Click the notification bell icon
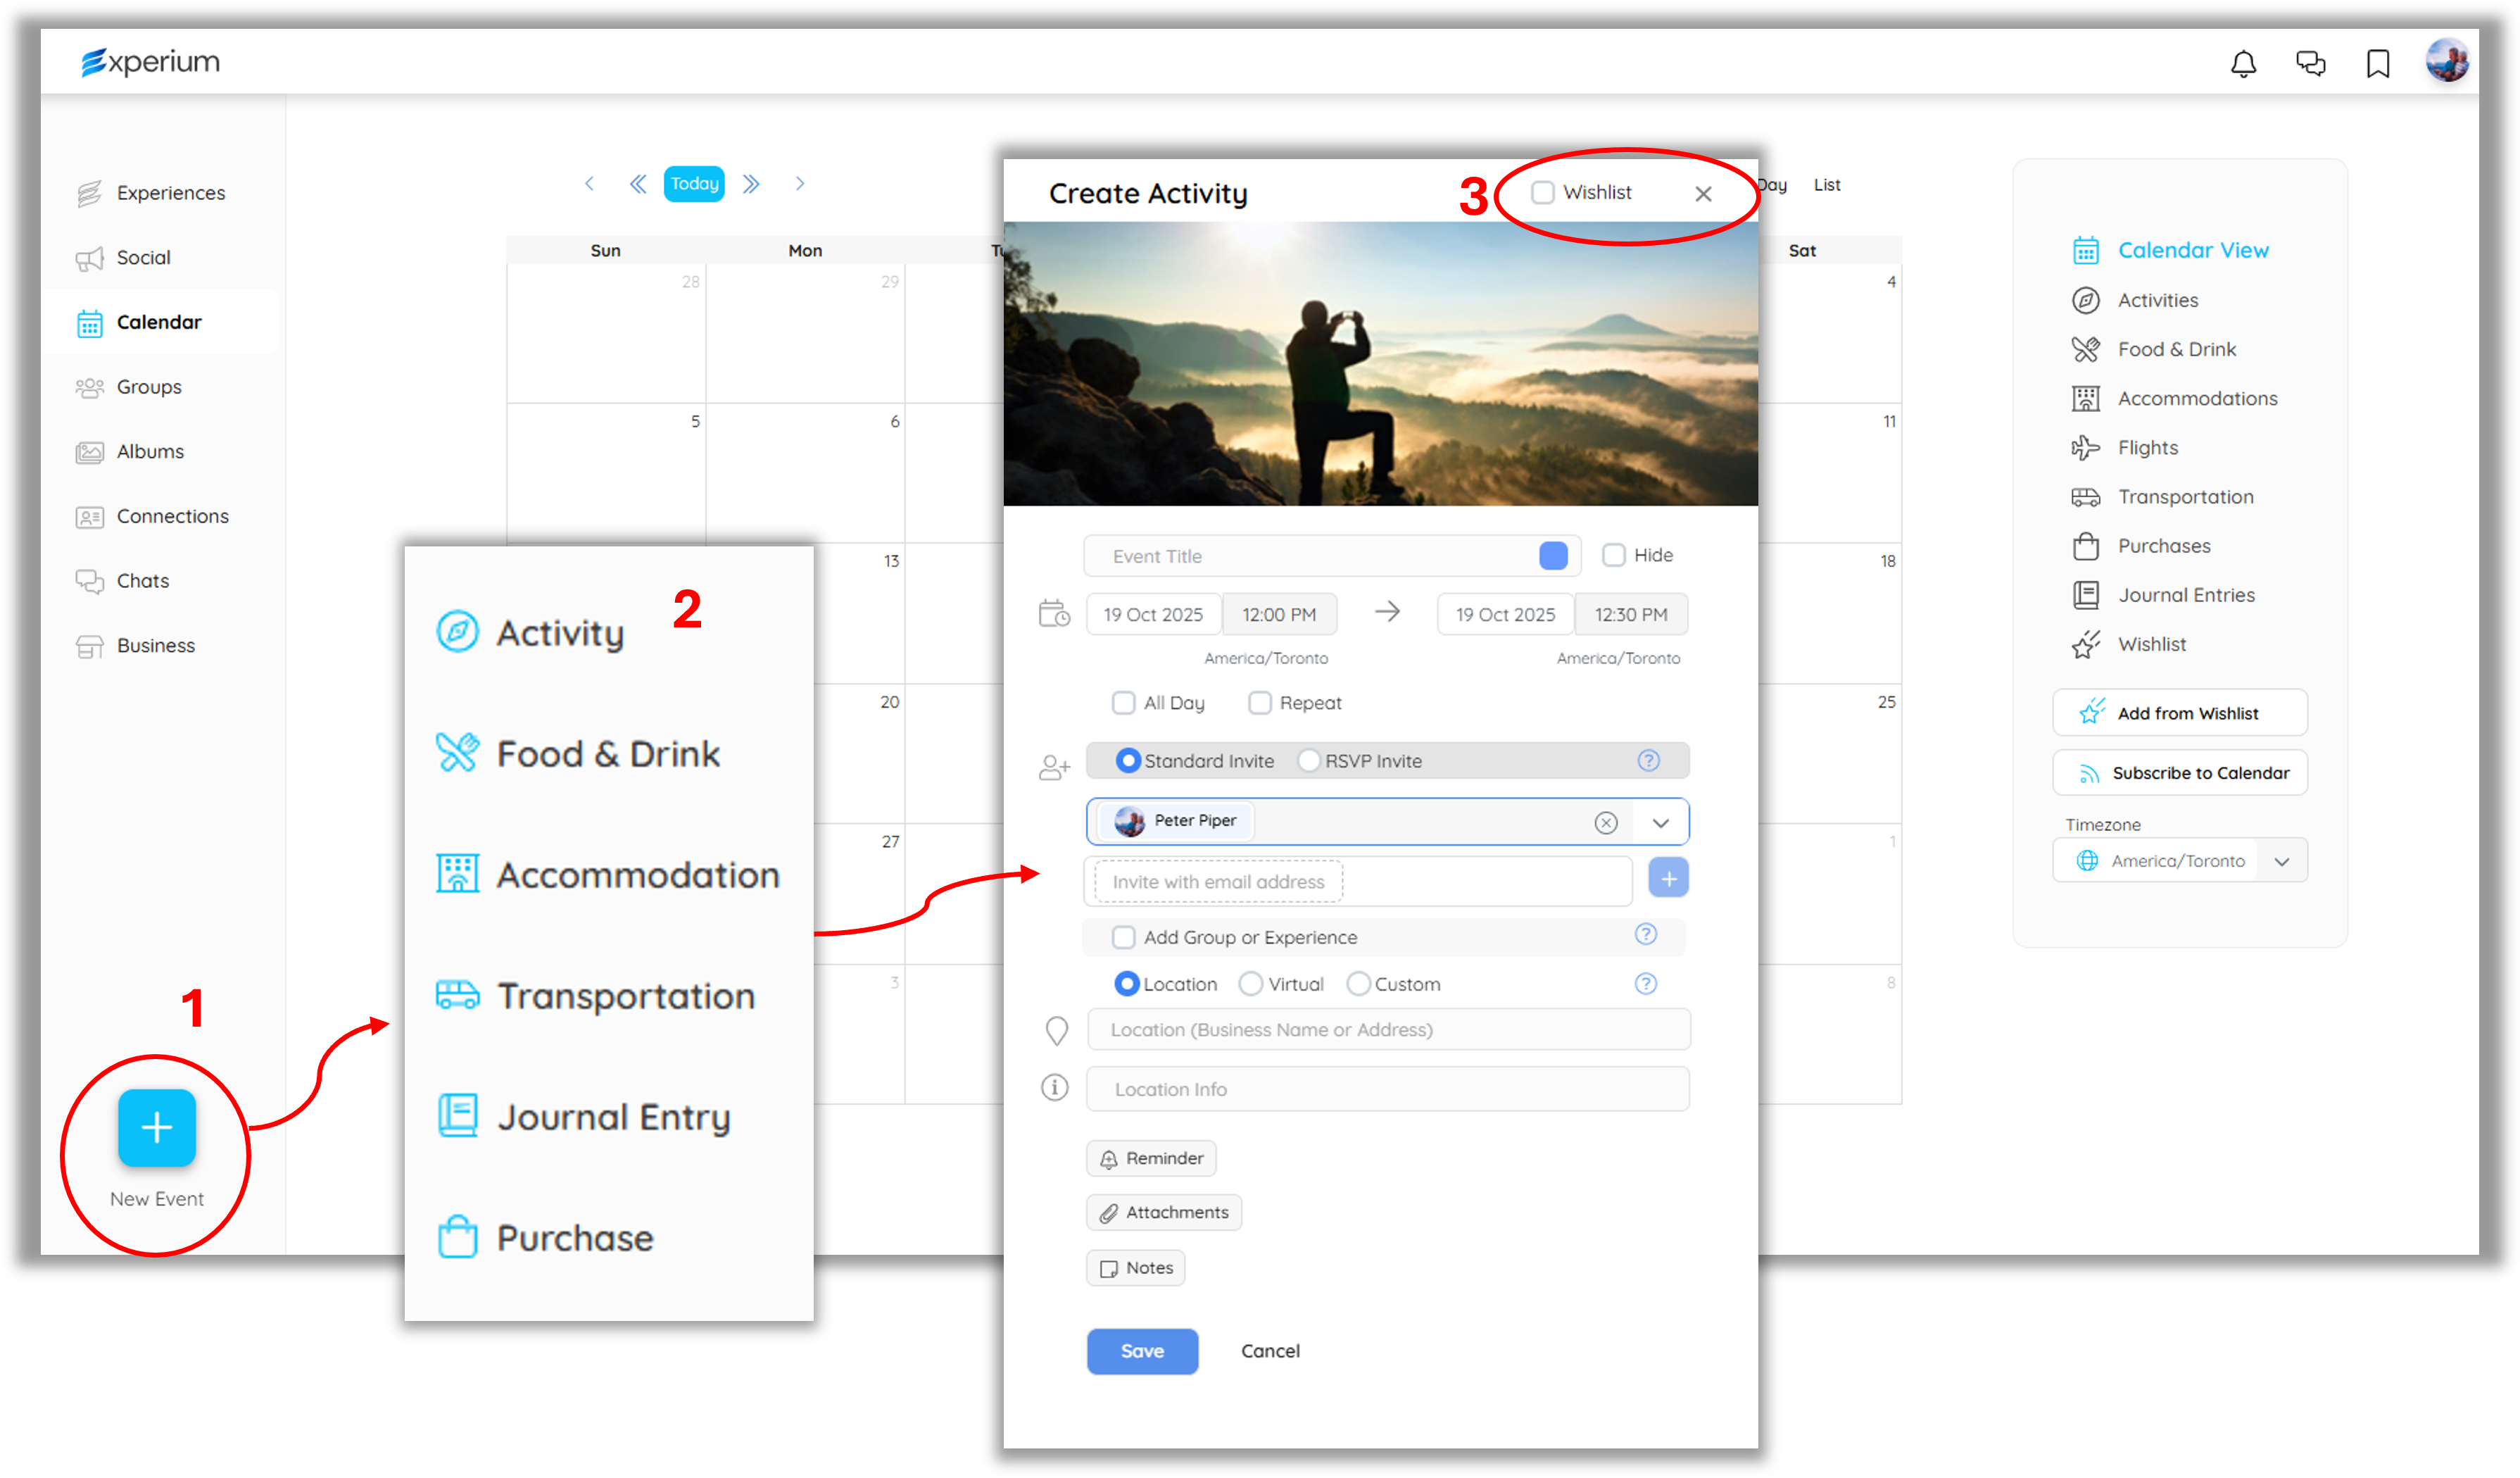2520x1478 pixels. coord(2243,64)
